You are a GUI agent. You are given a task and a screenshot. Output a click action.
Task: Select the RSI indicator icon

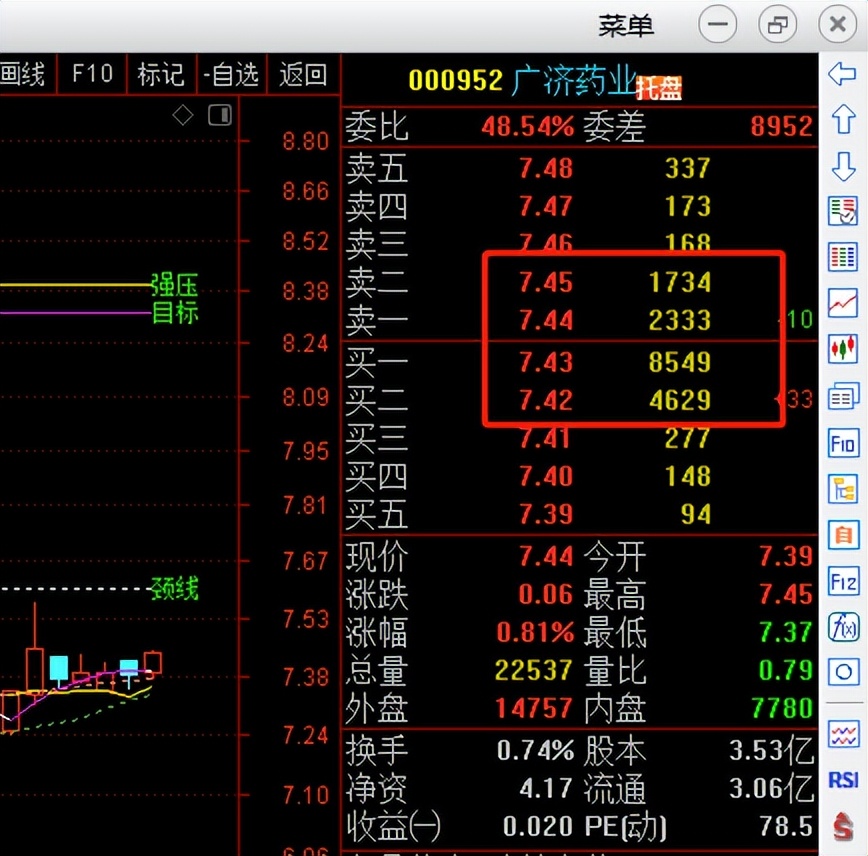point(843,780)
